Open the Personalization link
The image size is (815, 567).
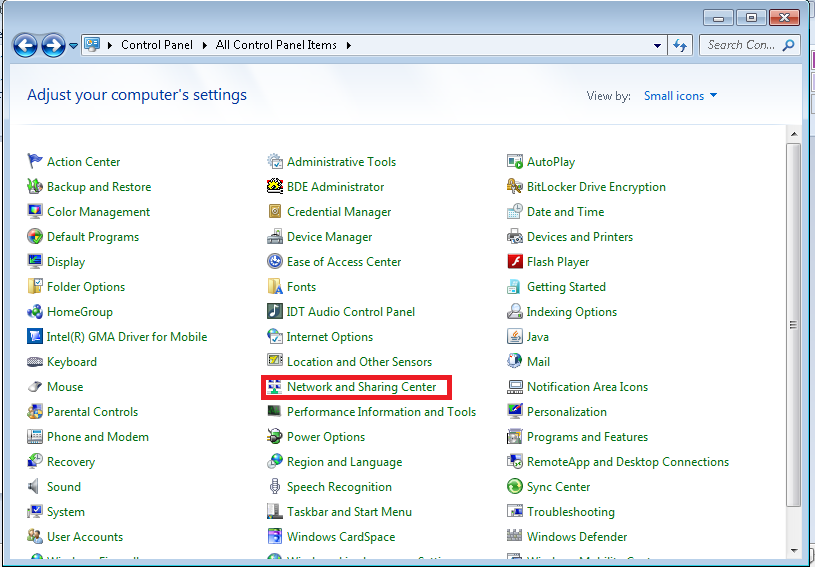coord(567,412)
